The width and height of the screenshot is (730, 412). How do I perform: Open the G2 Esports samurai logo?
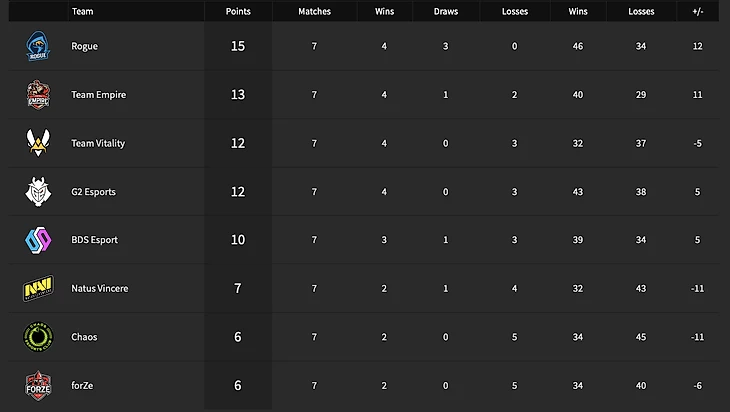pyautogui.click(x=38, y=191)
